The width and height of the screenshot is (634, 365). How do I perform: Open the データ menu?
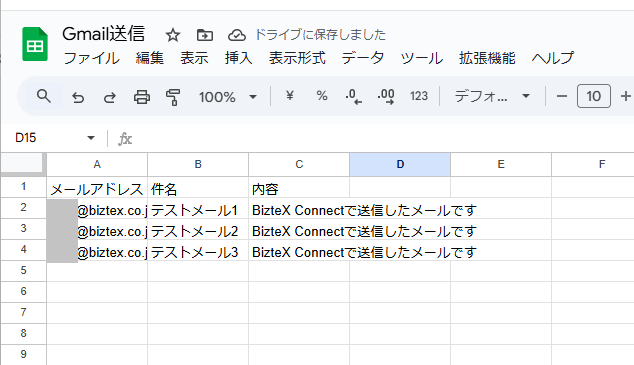coord(363,58)
